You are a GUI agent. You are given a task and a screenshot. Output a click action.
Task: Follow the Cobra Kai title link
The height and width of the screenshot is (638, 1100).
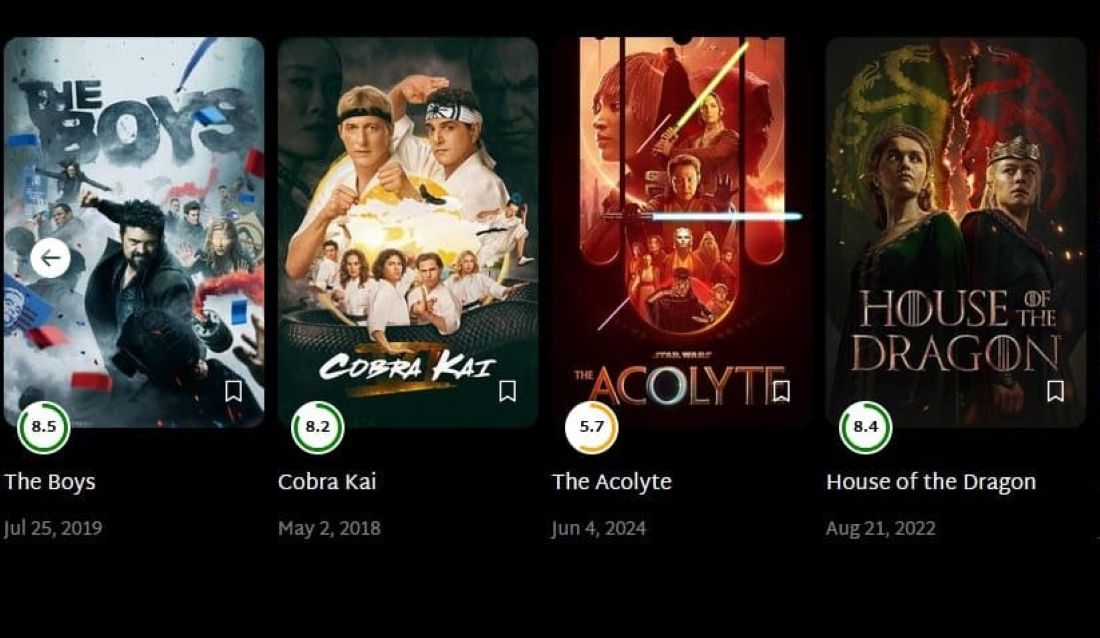(327, 482)
